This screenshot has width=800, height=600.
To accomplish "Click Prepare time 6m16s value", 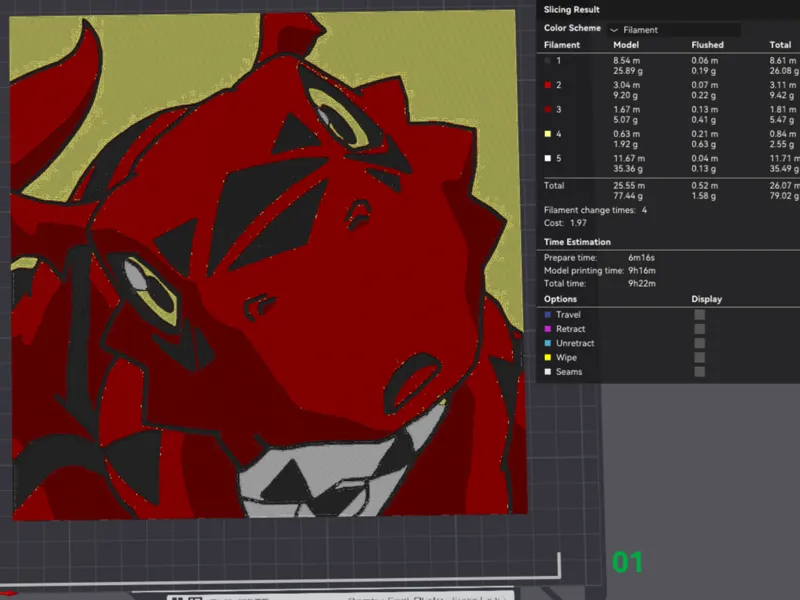I will coord(641,258).
